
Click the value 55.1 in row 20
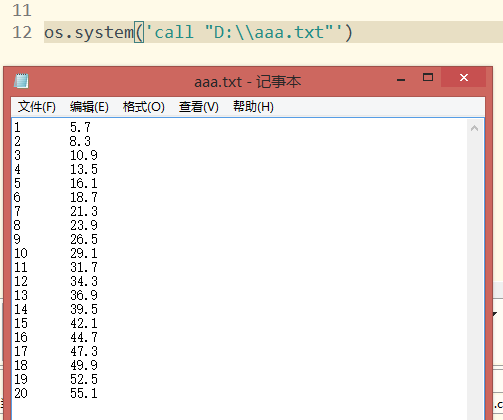coord(84,393)
